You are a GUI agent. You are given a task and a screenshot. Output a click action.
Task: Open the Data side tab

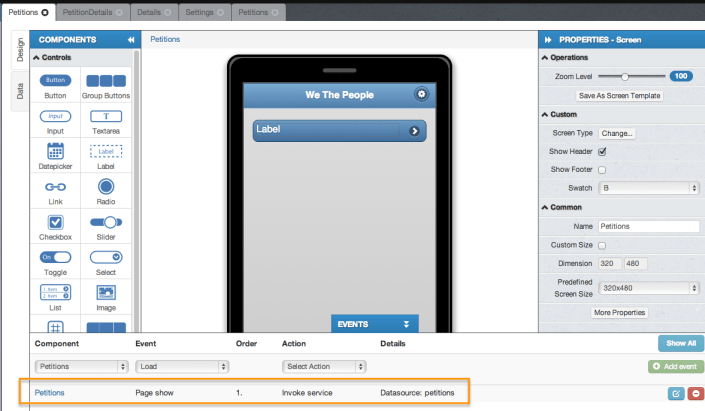tap(20, 92)
